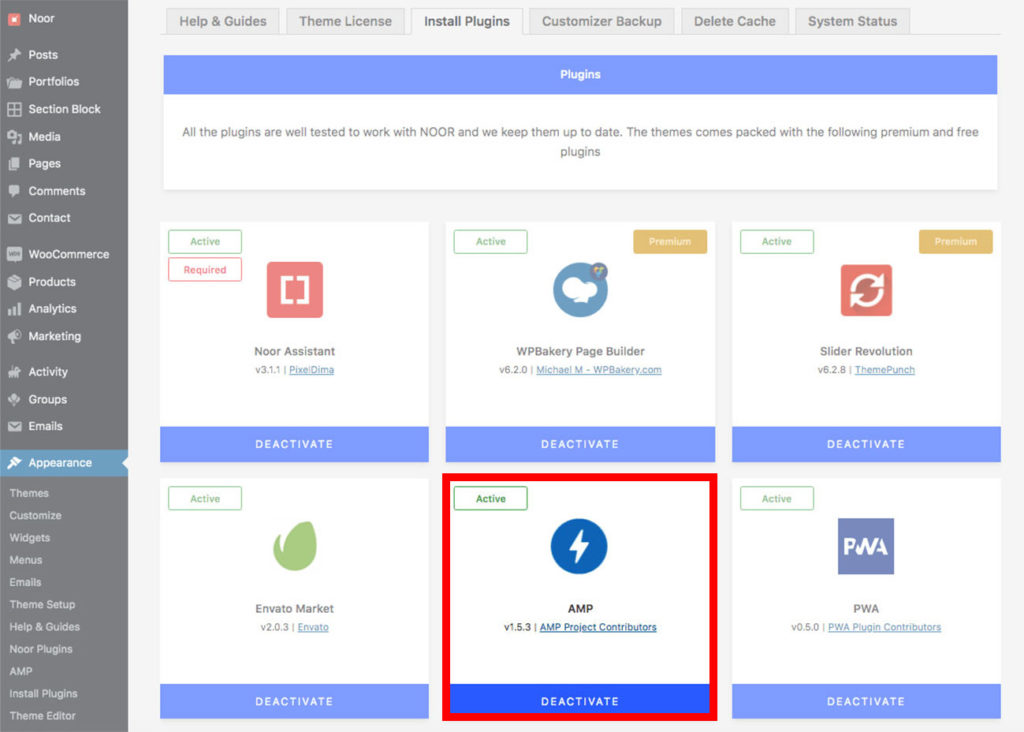Click the Marketing megaphone icon
This screenshot has width=1024, height=732.
click(14, 336)
